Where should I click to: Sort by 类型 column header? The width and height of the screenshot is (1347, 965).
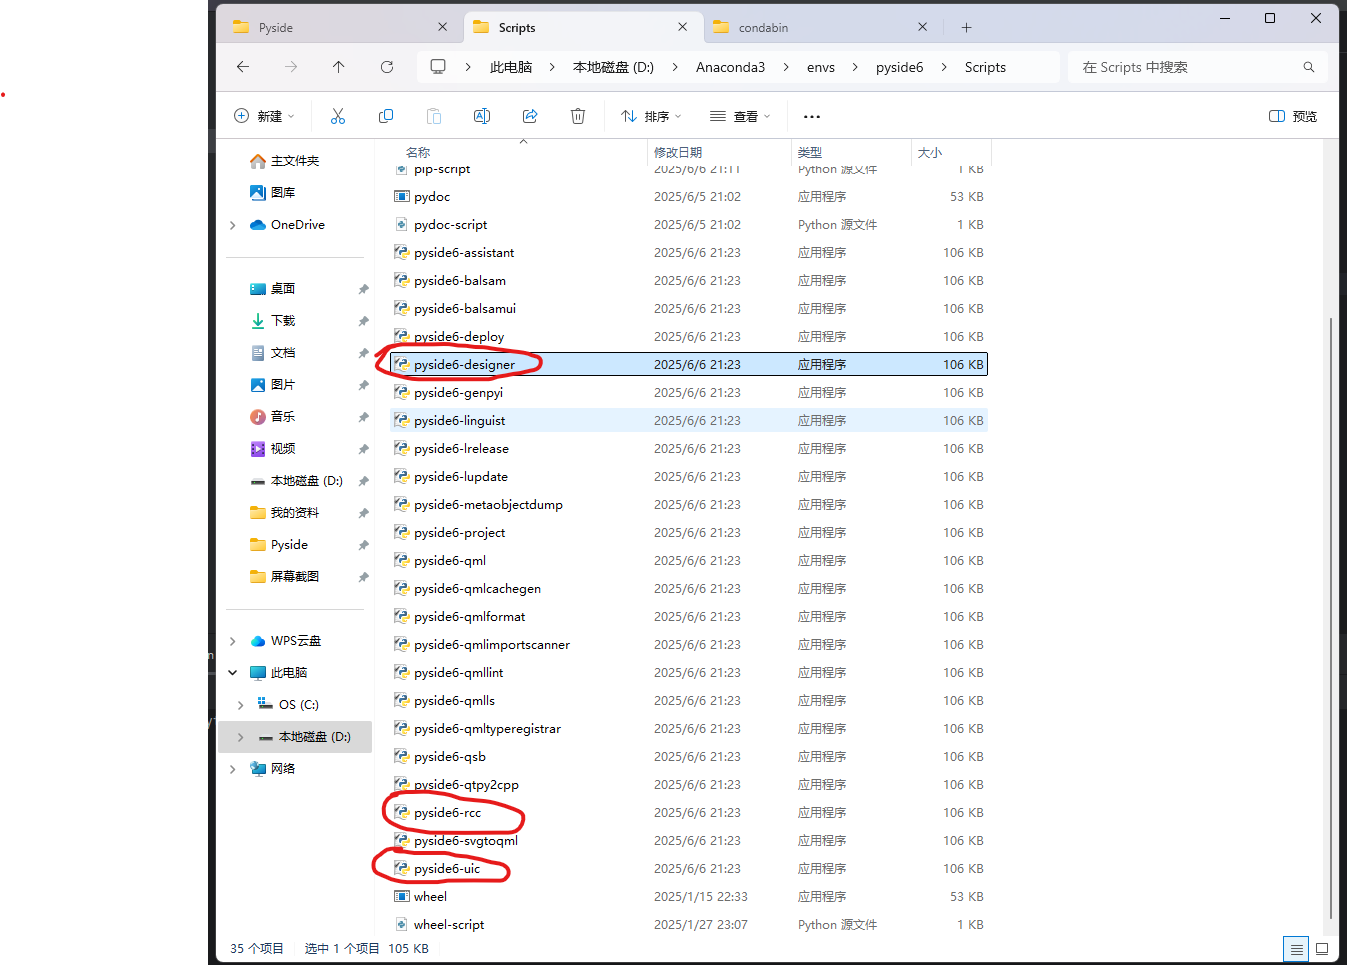point(810,152)
